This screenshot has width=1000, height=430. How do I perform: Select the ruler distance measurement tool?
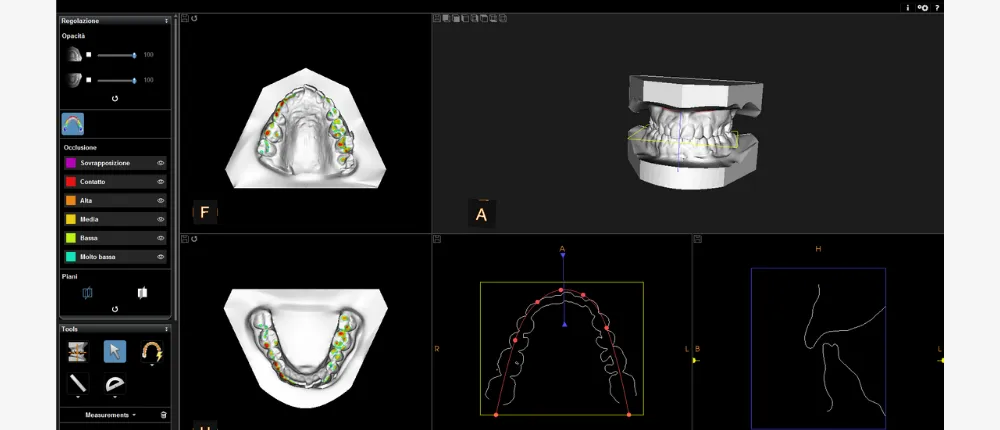[x=77, y=384]
